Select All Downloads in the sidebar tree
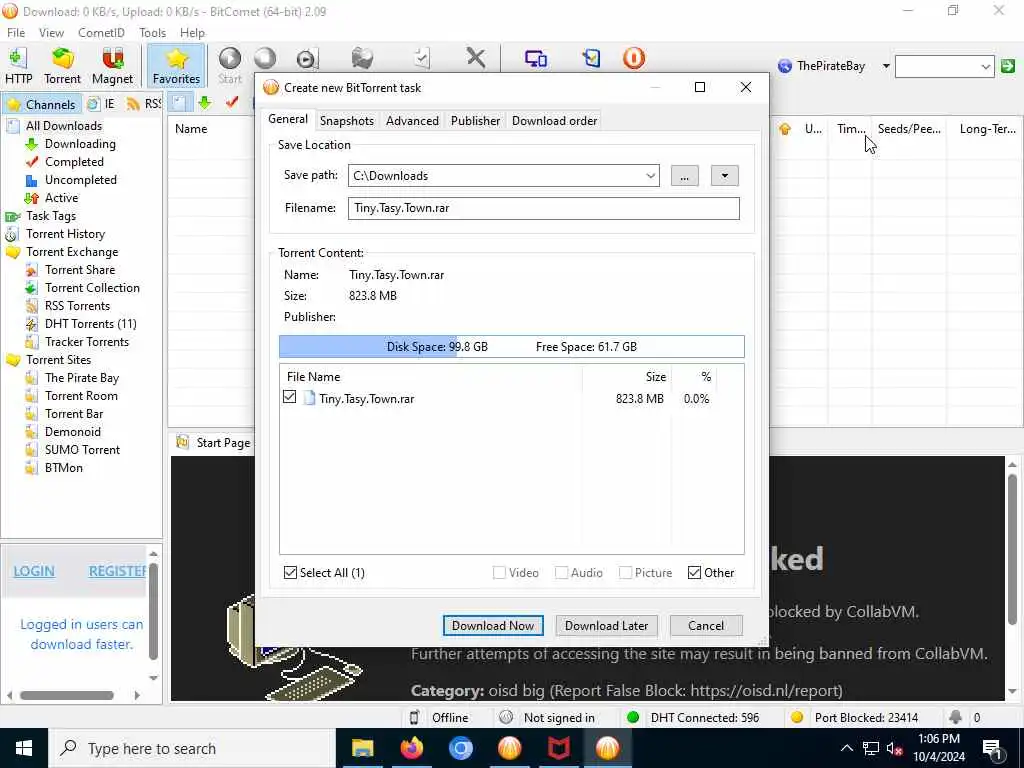Viewport: 1024px width, 768px height. [64, 126]
